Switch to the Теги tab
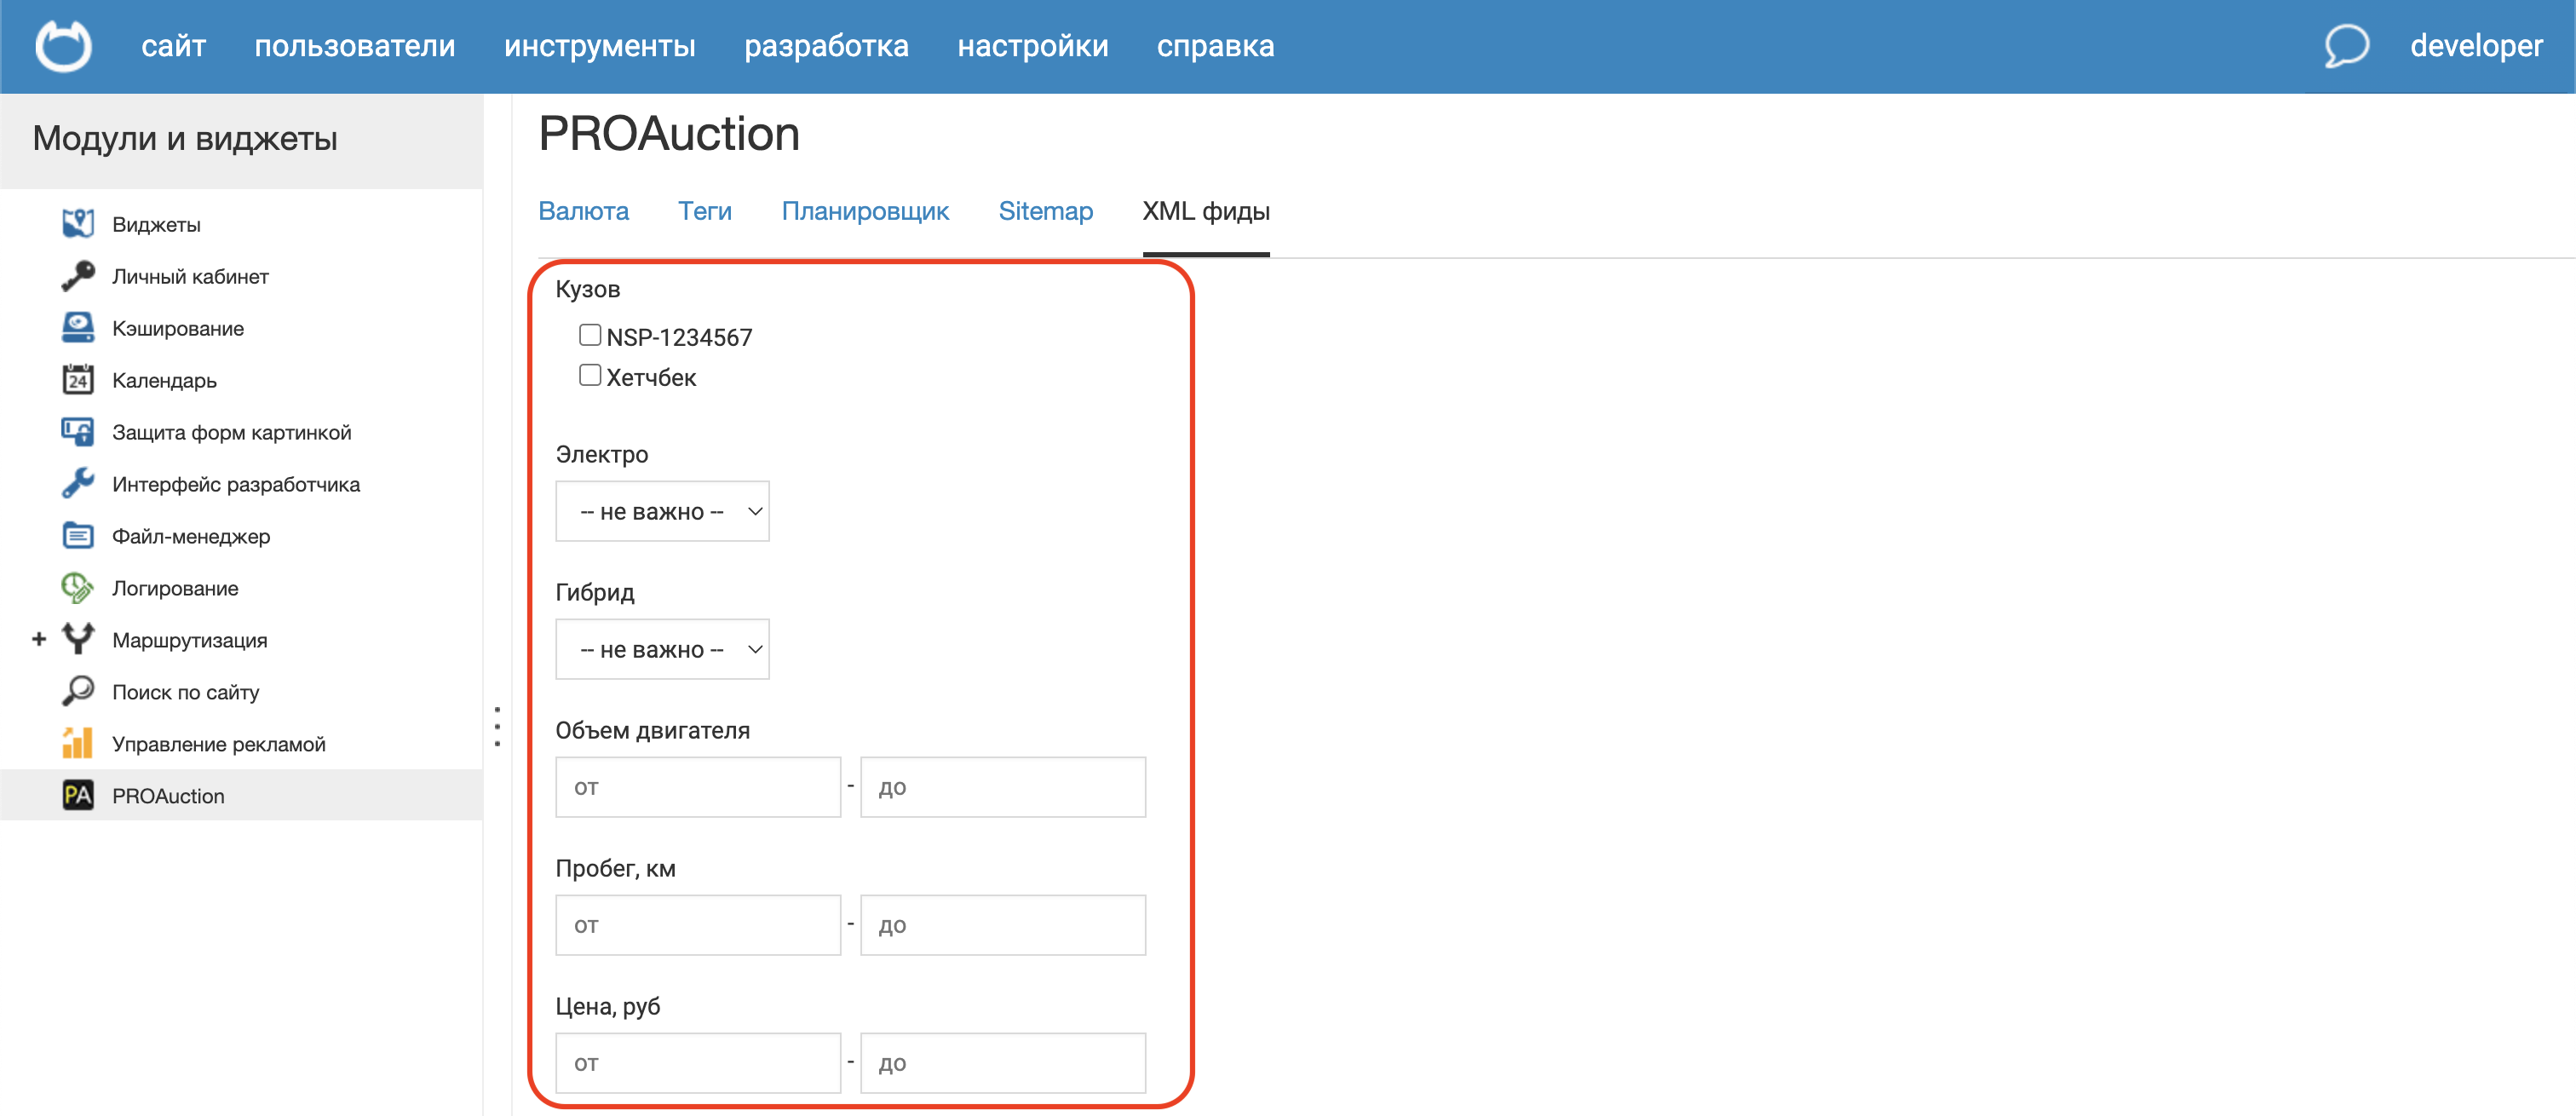Screen dimensions: 2576x1116 click(x=705, y=211)
